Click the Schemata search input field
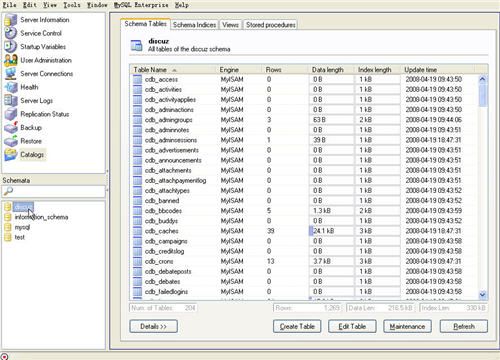The width and height of the screenshot is (500, 360). tap(54, 191)
